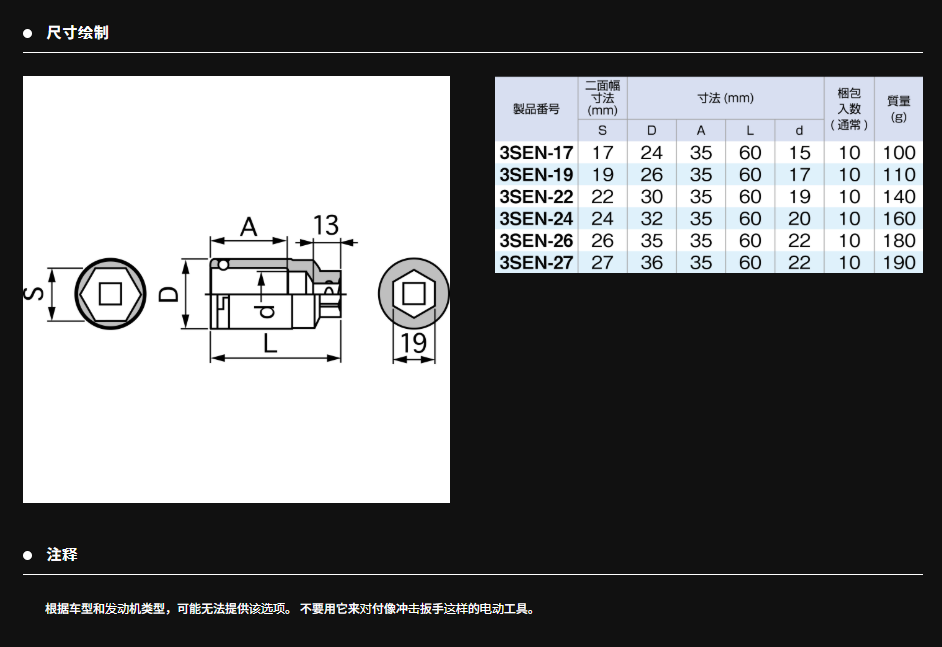Click the dimension label A in the drawing
This screenshot has height=647, width=942.
(x=248, y=226)
